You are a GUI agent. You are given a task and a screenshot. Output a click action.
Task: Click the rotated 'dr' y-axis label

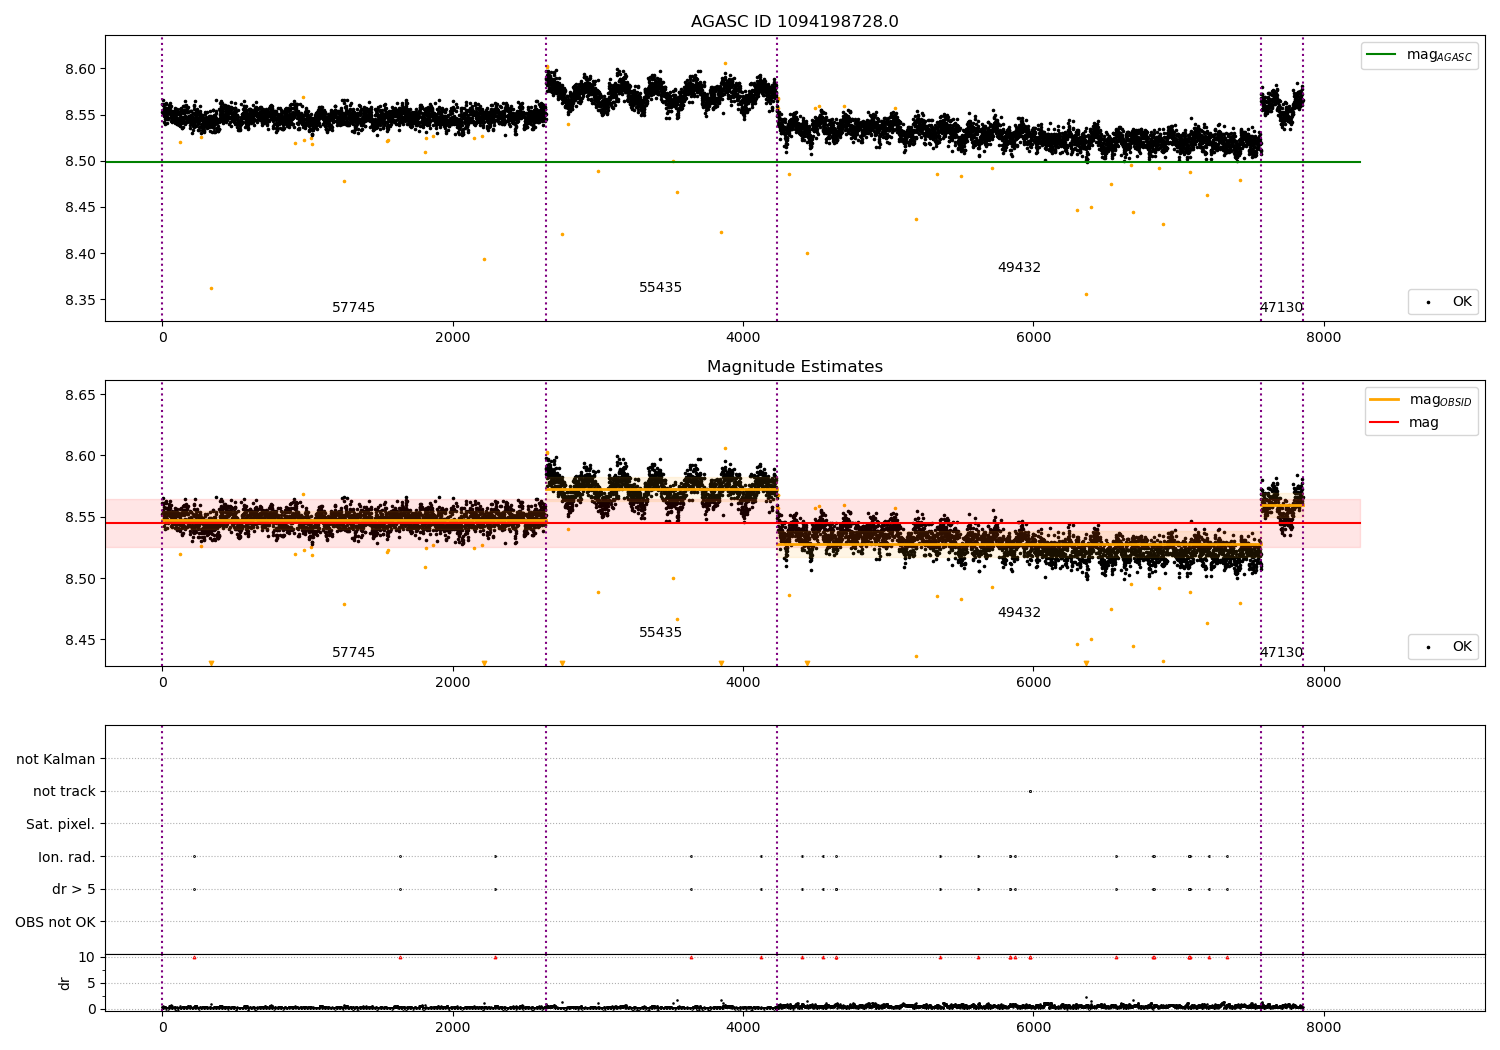point(65,983)
